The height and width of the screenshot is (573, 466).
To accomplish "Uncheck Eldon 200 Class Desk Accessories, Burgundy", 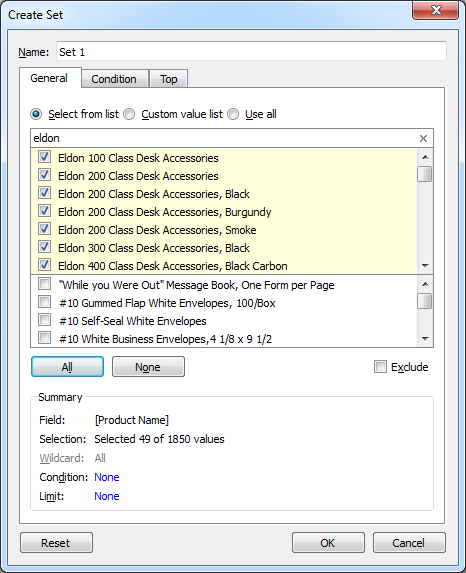I will point(45,211).
